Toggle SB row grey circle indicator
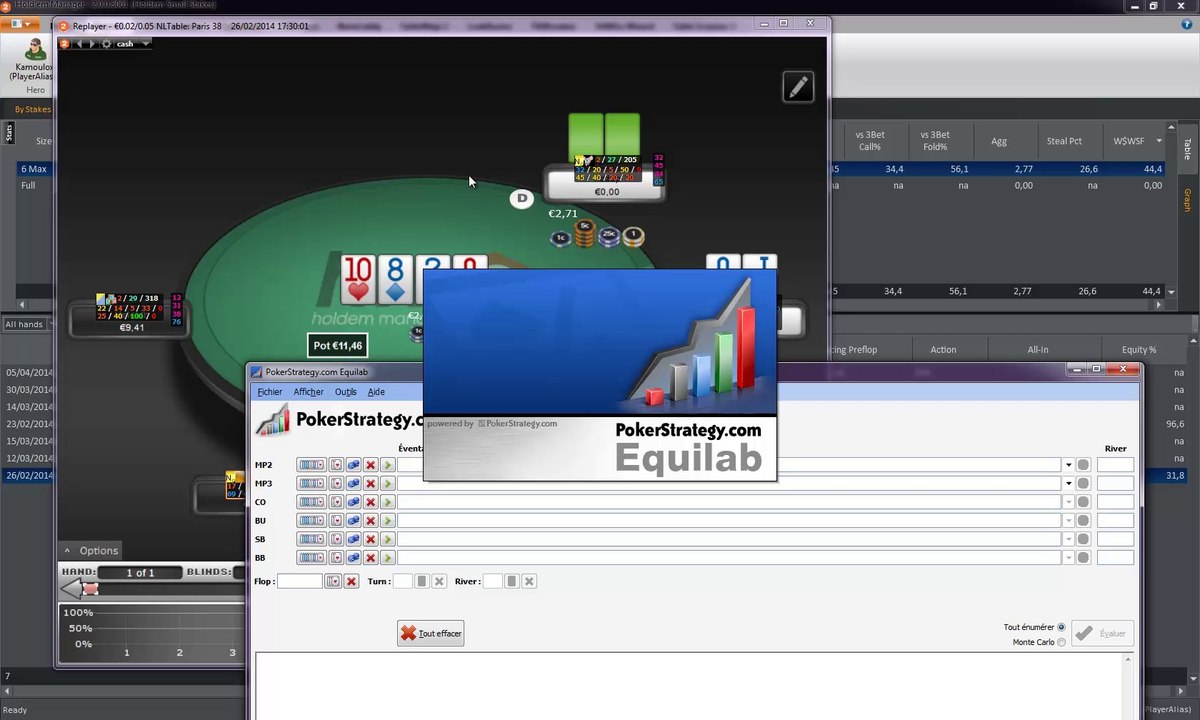 click(x=1083, y=539)
